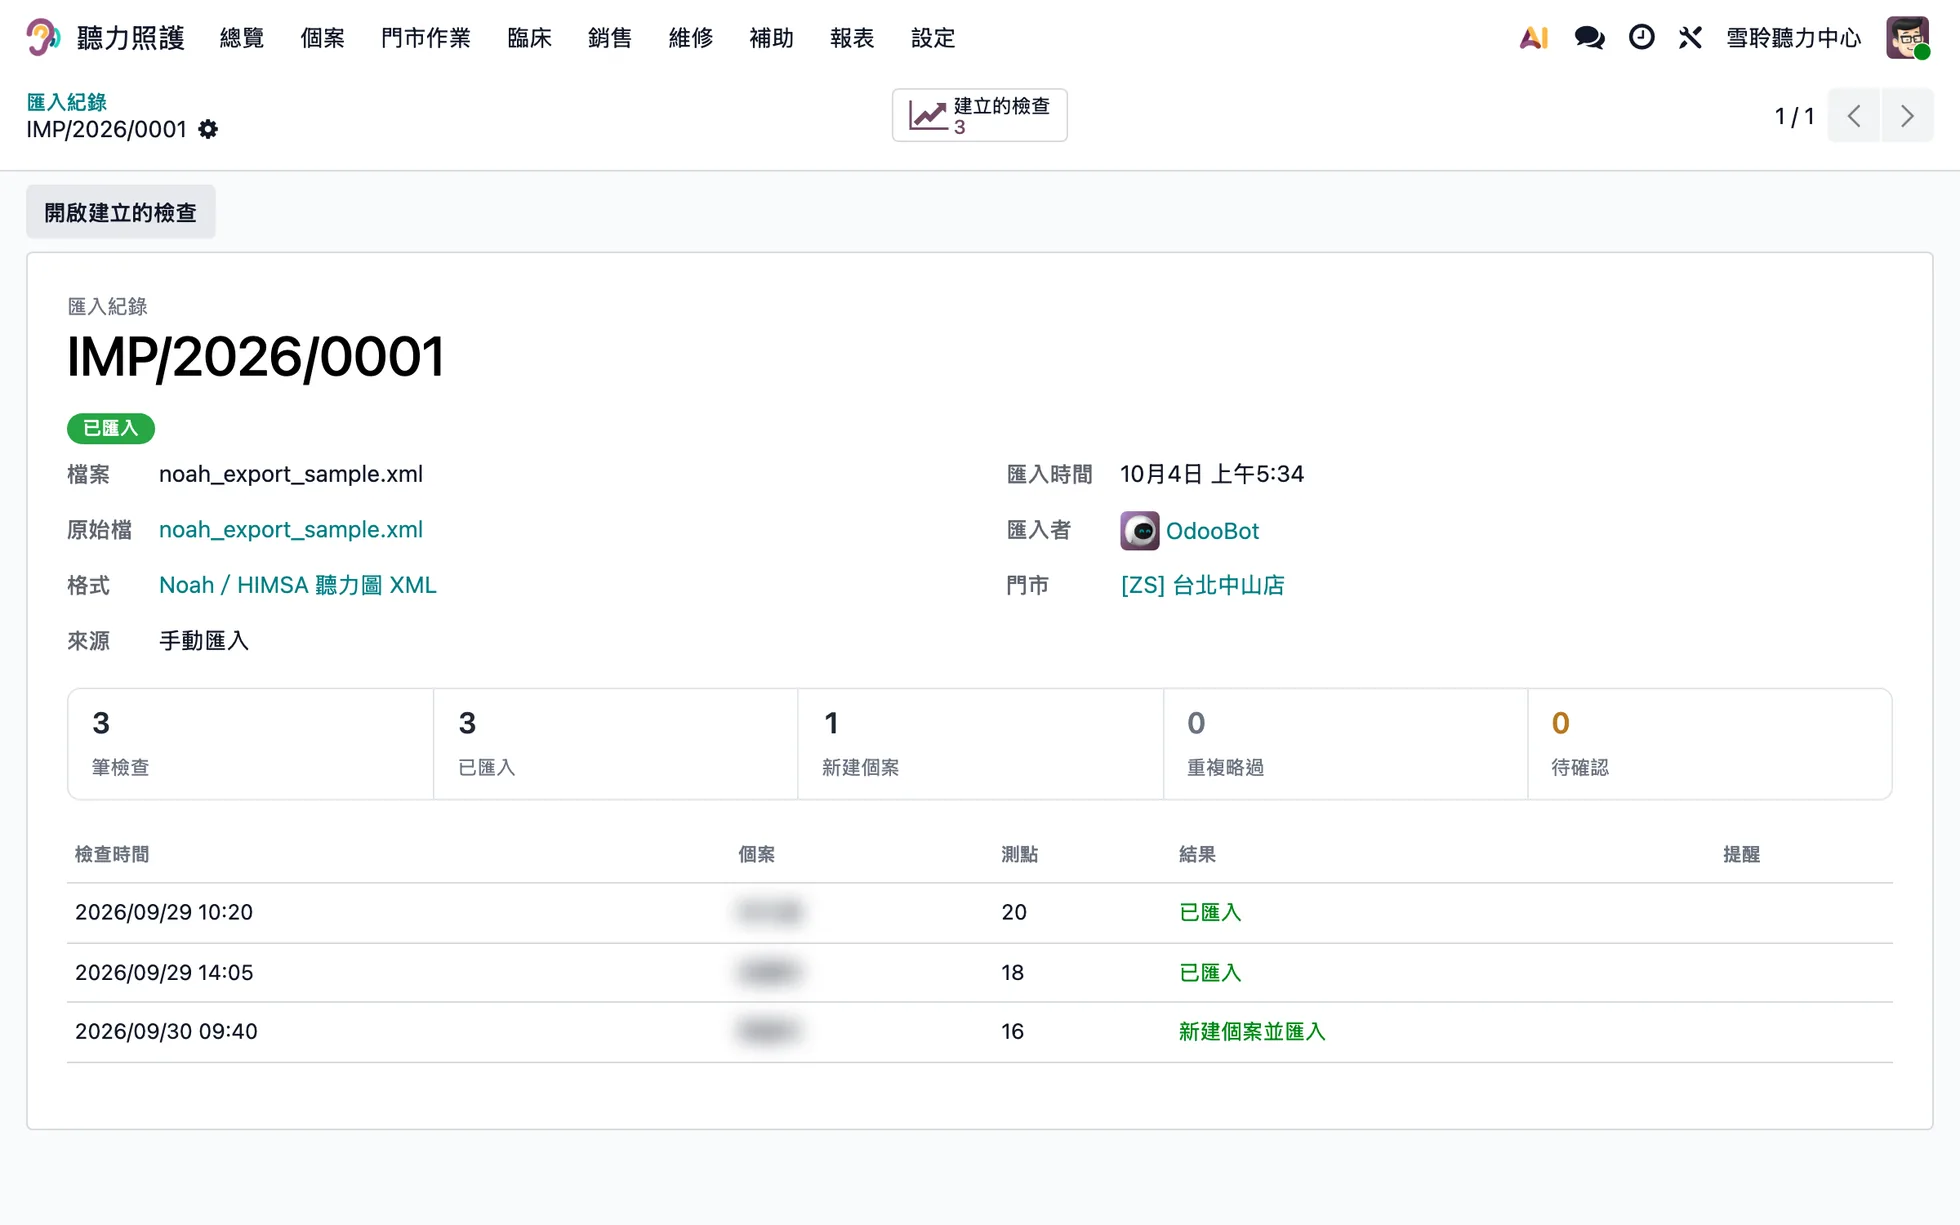
Task: Go to next record arrow
Action: [x=1907, y=116]
